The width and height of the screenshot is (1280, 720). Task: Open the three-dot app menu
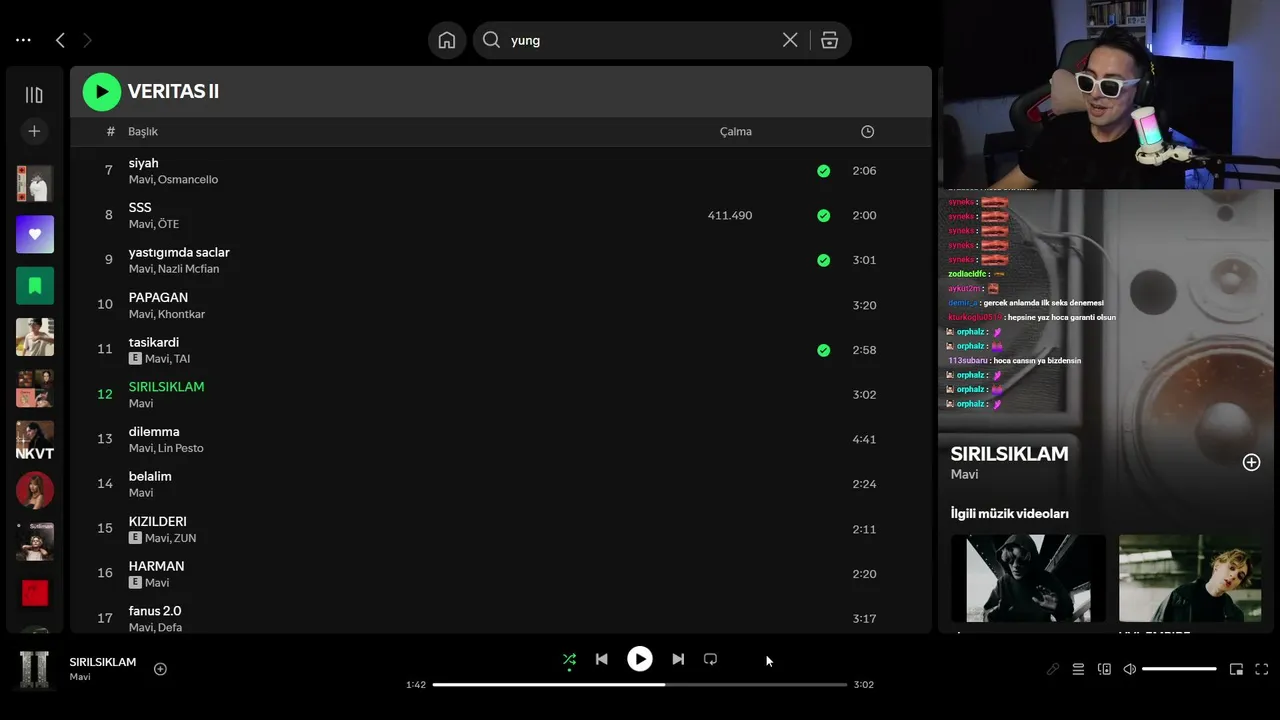(24, 40)
